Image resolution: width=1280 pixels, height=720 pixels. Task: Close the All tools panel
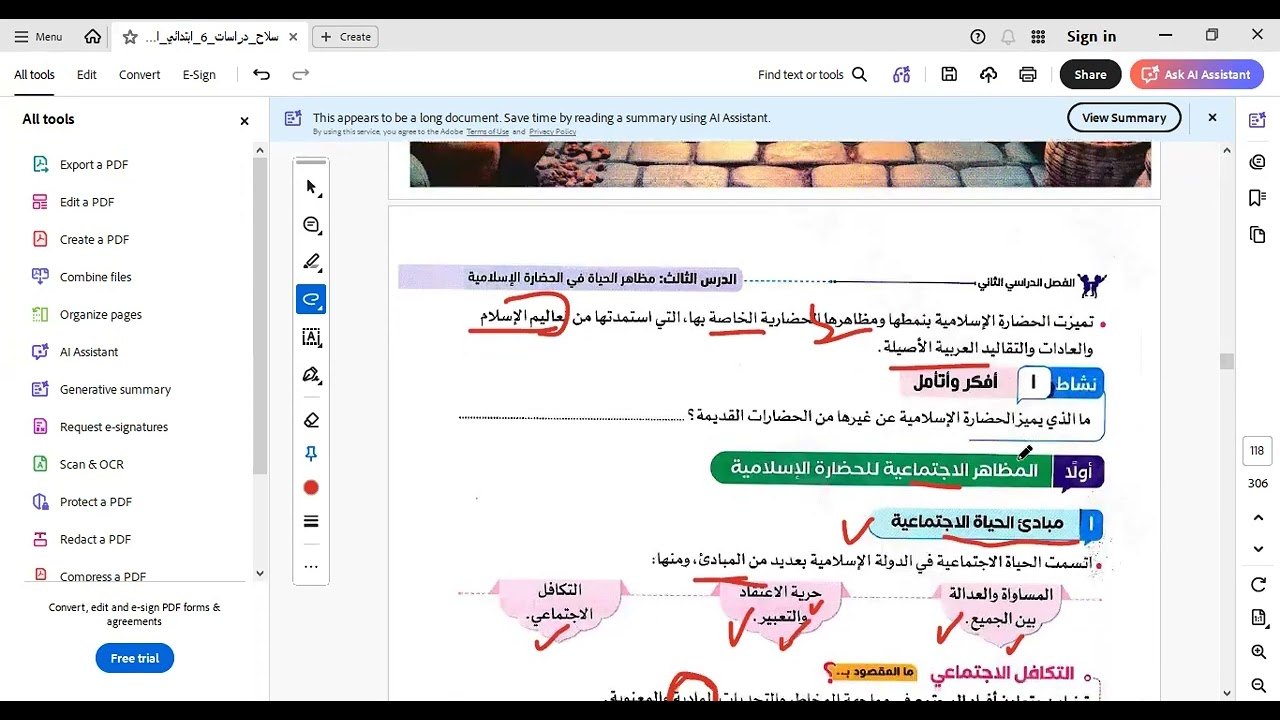click(244, 121)
